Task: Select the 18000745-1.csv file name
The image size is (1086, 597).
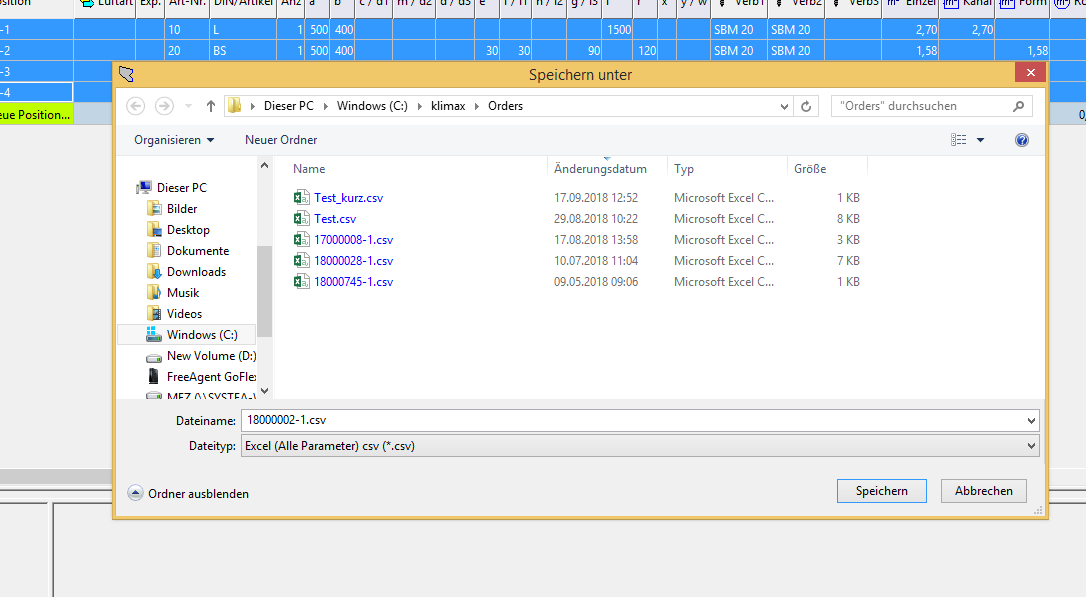Action: tap(353, 282)
